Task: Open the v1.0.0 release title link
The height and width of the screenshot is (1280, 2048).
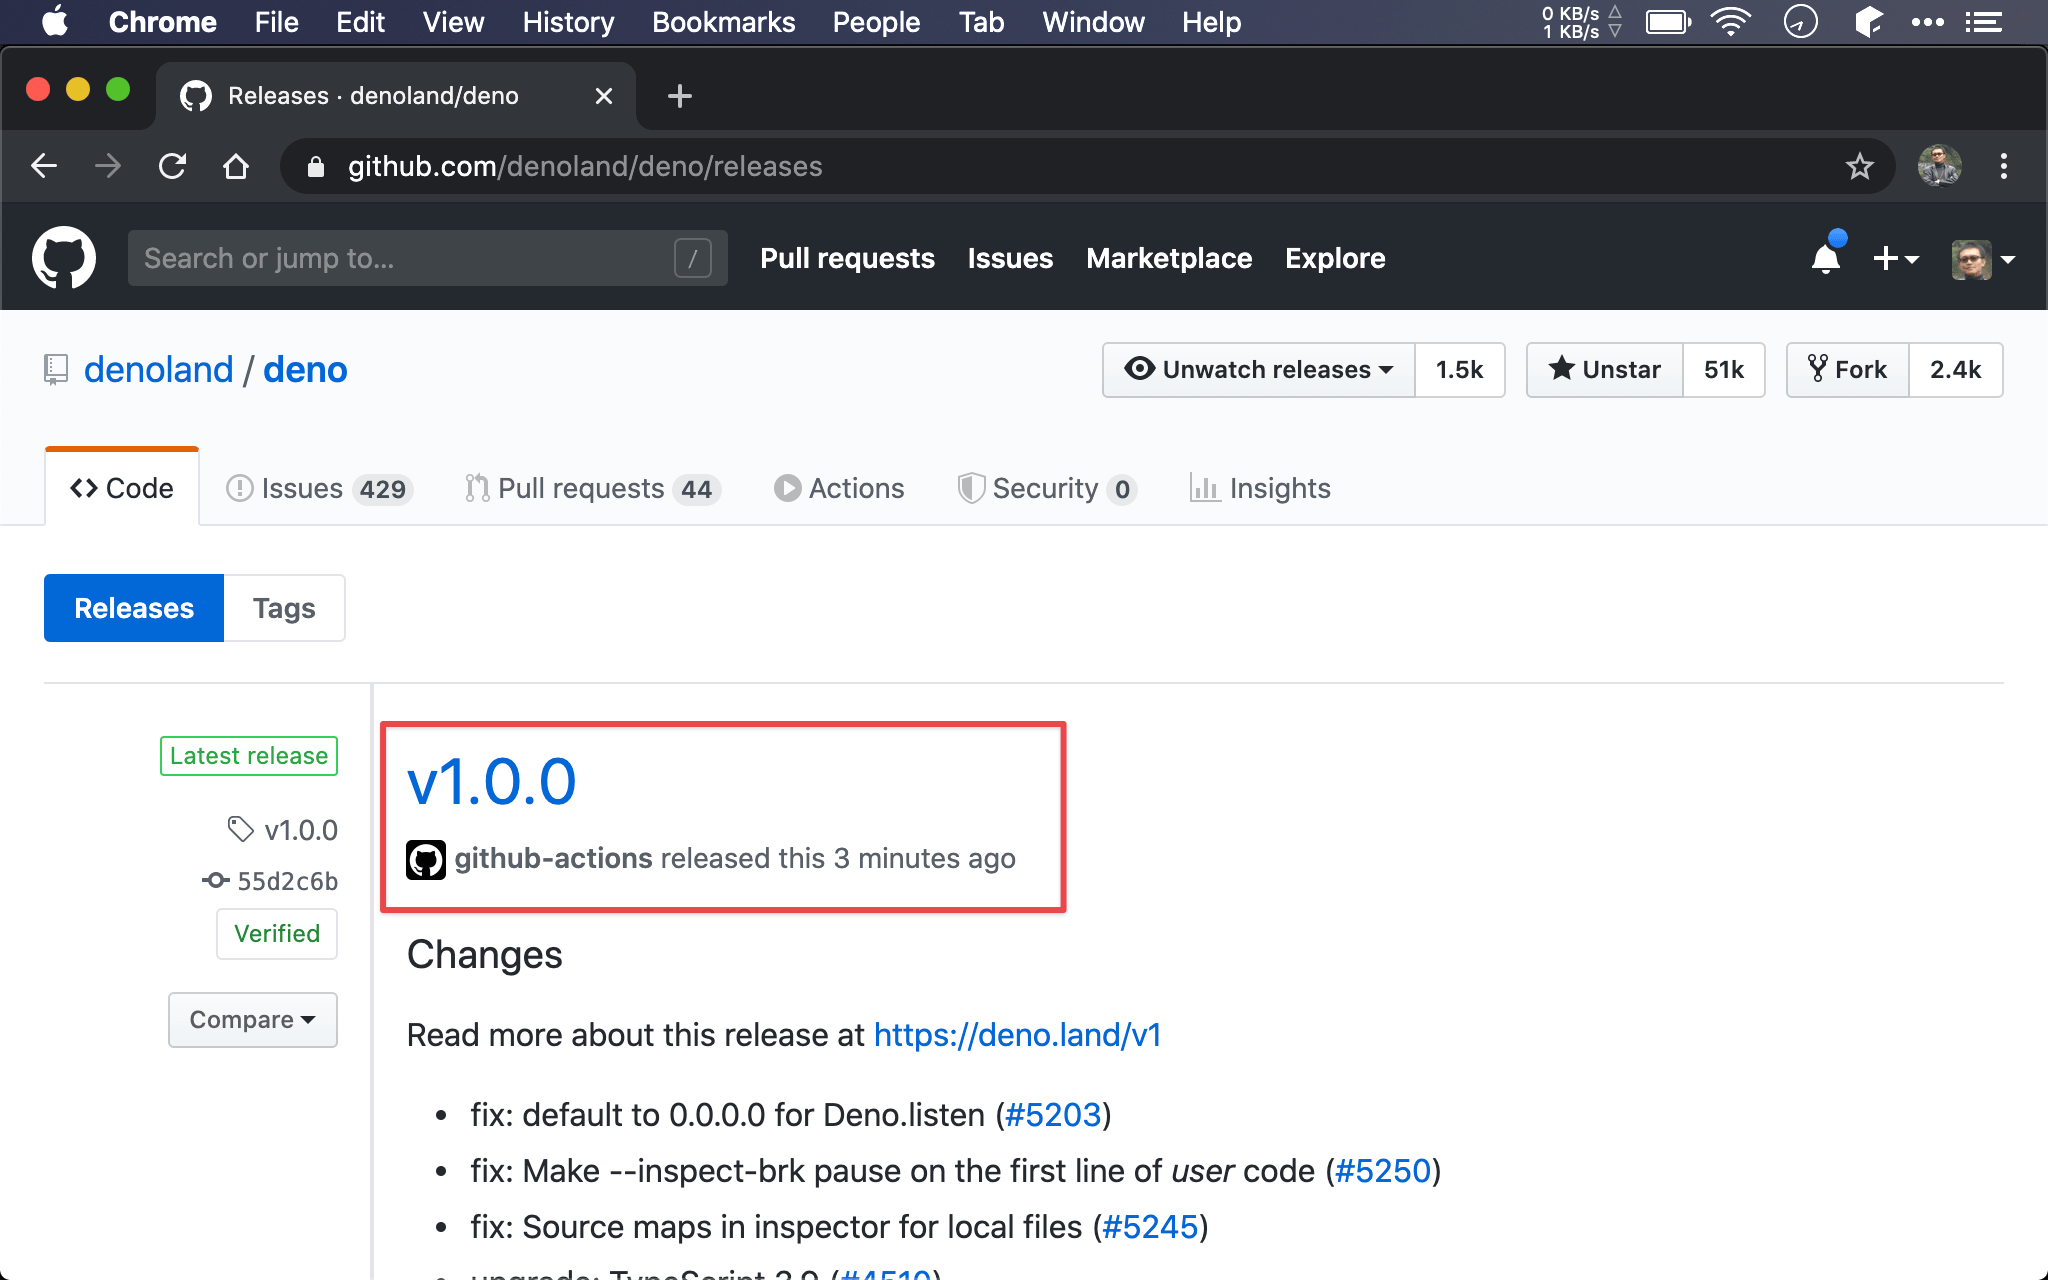Action: (x=491, y=781)
